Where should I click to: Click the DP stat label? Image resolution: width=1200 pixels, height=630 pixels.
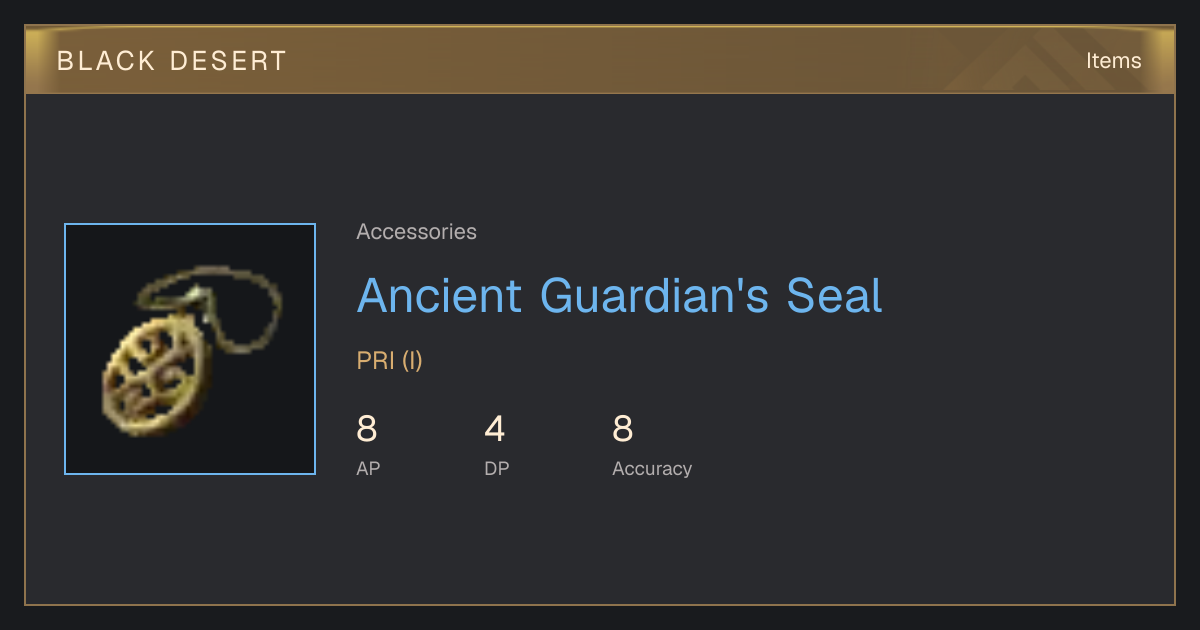click(x=496, y=469)
